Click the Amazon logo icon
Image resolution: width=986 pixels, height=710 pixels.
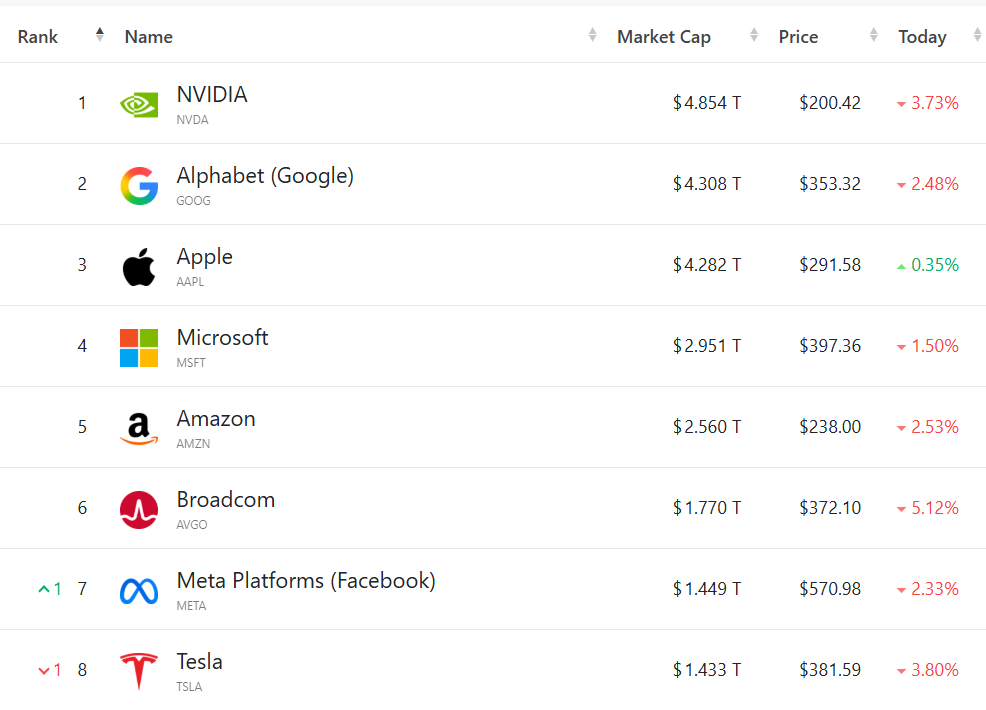pyautogui.click(x=139, y=429)
